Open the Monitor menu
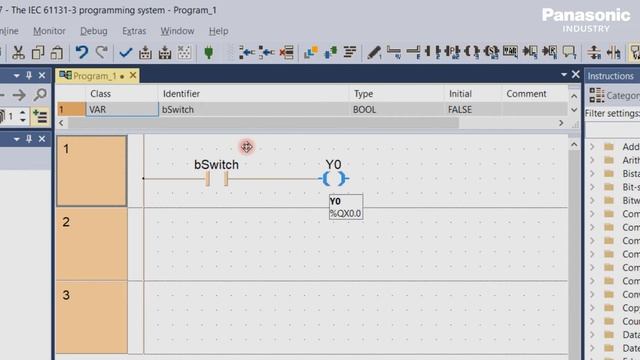 (49, 31)
